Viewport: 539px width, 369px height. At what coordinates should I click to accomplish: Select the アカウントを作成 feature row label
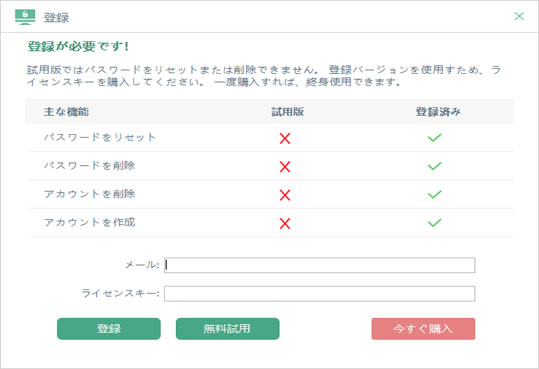[x=89, y=222]
